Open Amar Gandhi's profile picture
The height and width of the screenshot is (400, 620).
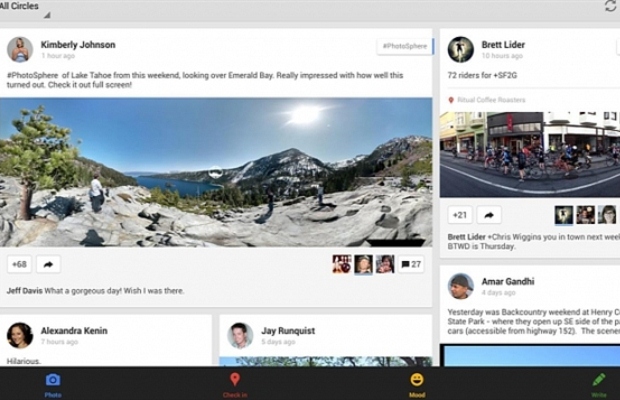point(461,286)
